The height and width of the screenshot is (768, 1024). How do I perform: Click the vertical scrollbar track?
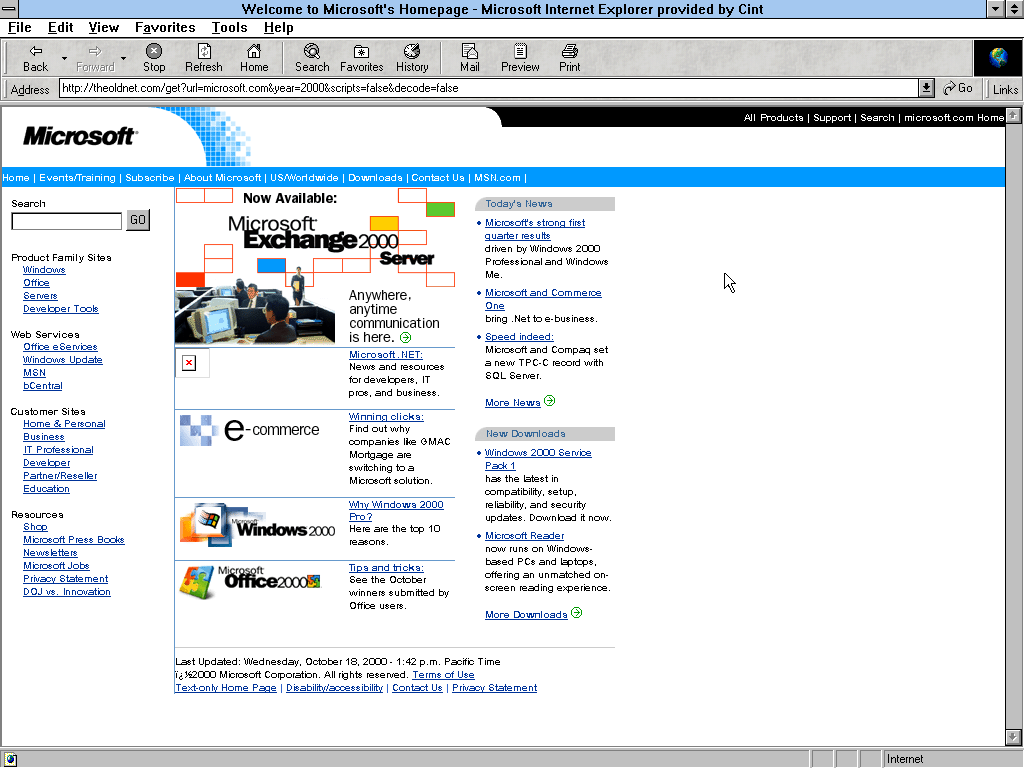pyautogui.click(x=1013, y=424)
